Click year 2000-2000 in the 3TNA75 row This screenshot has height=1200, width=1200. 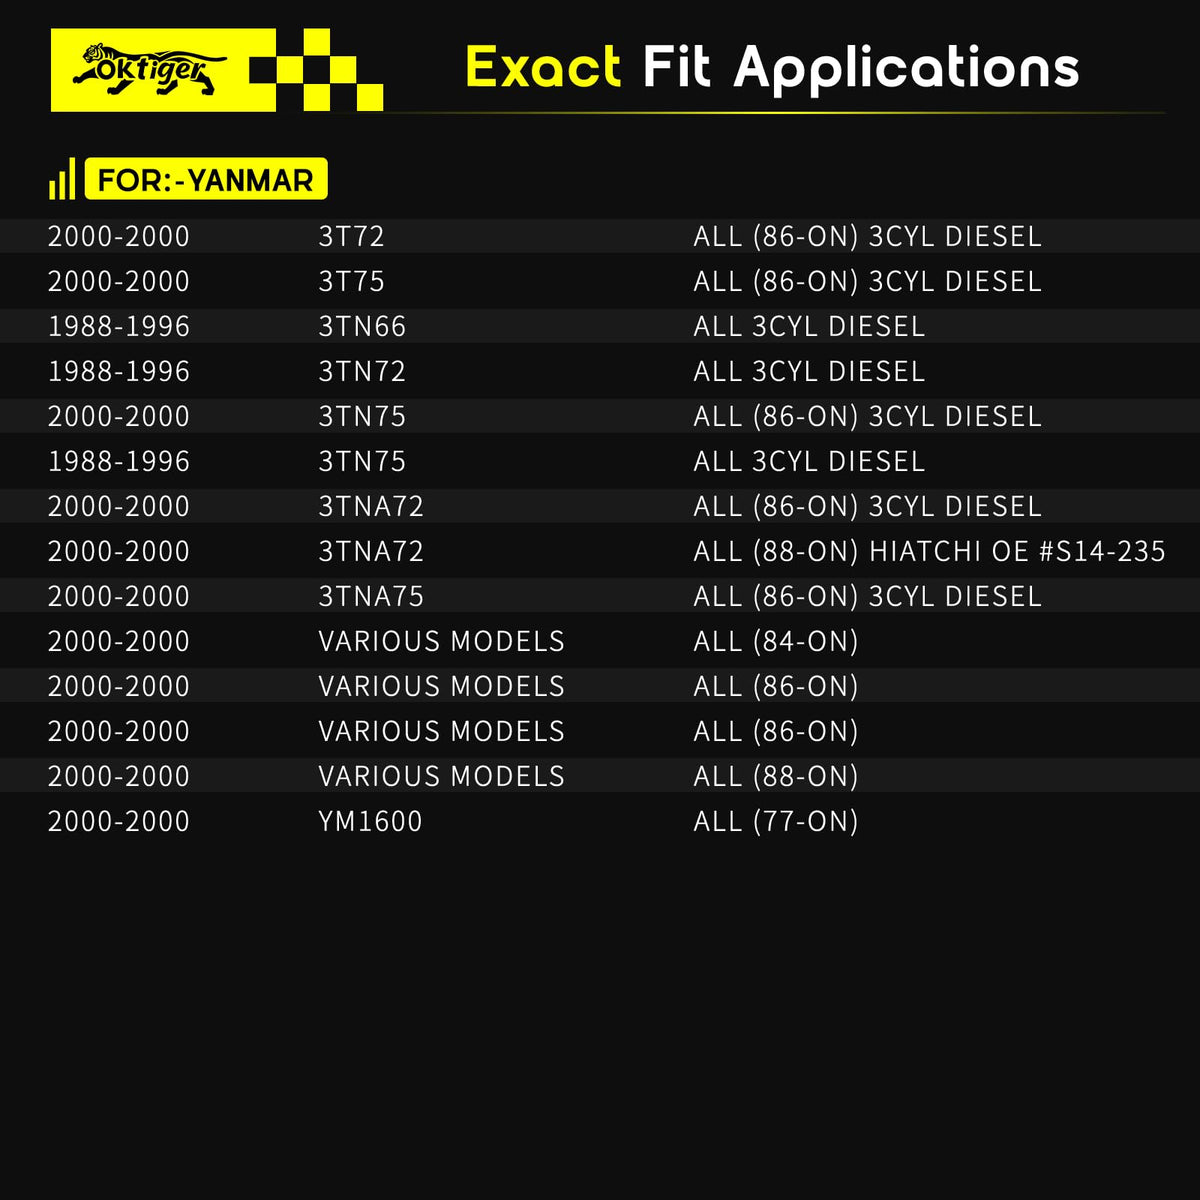[119, 596]
